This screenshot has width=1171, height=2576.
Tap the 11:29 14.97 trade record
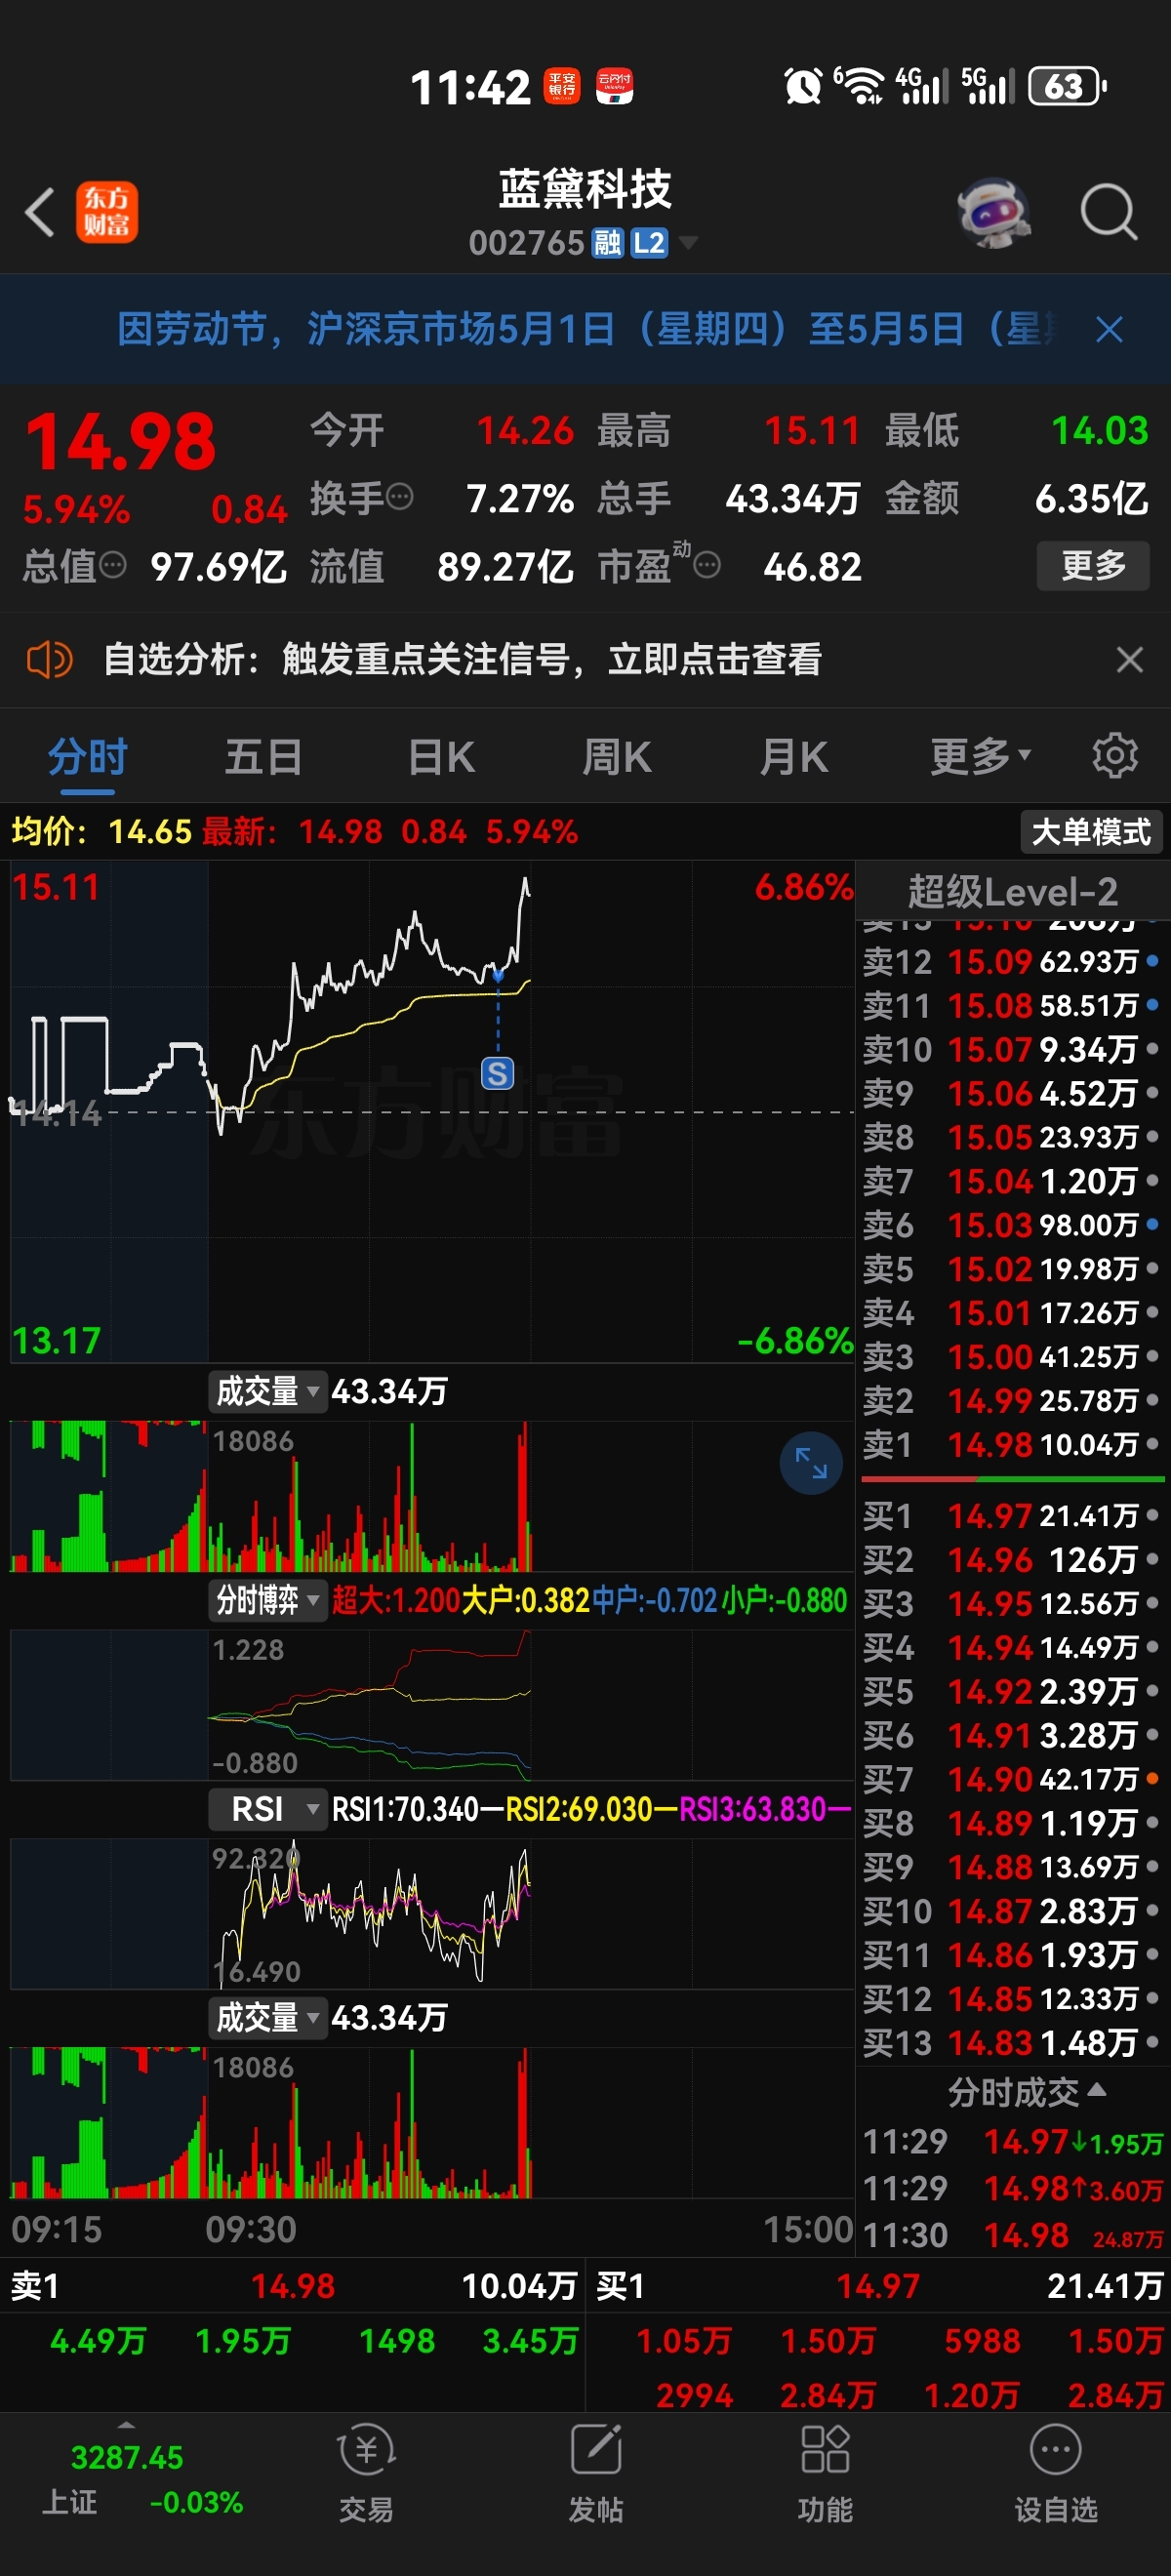pos(1013,2142)
